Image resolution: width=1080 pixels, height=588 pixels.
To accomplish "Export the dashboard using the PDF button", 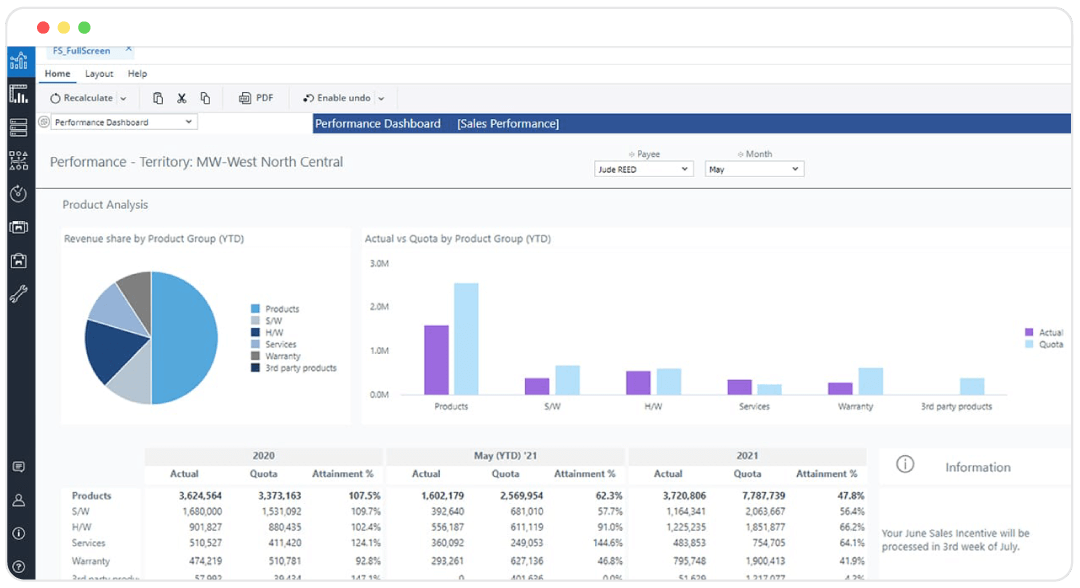I will tap(256, 97).
